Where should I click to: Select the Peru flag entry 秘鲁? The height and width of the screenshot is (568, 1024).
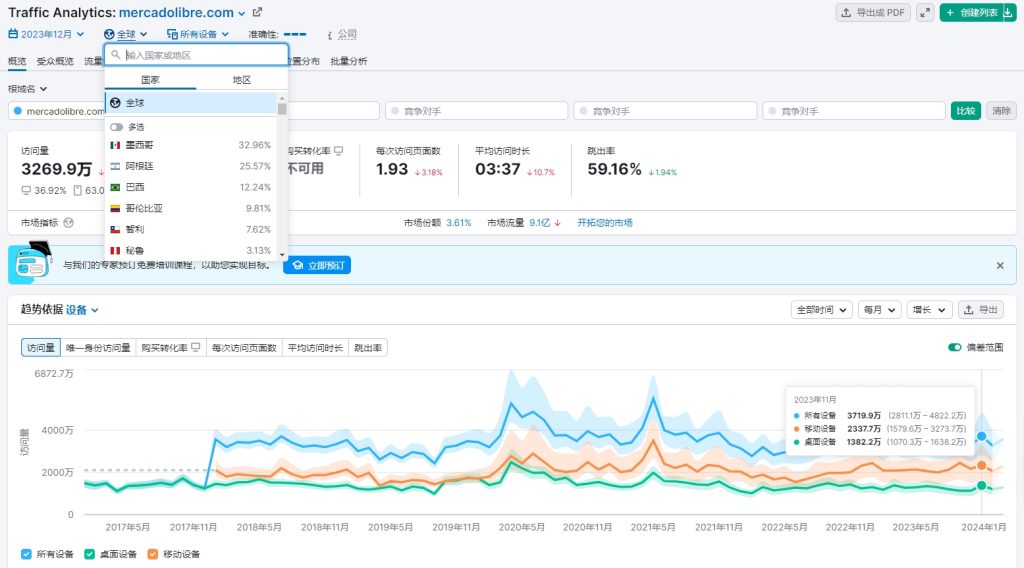(x=190, y=250)
